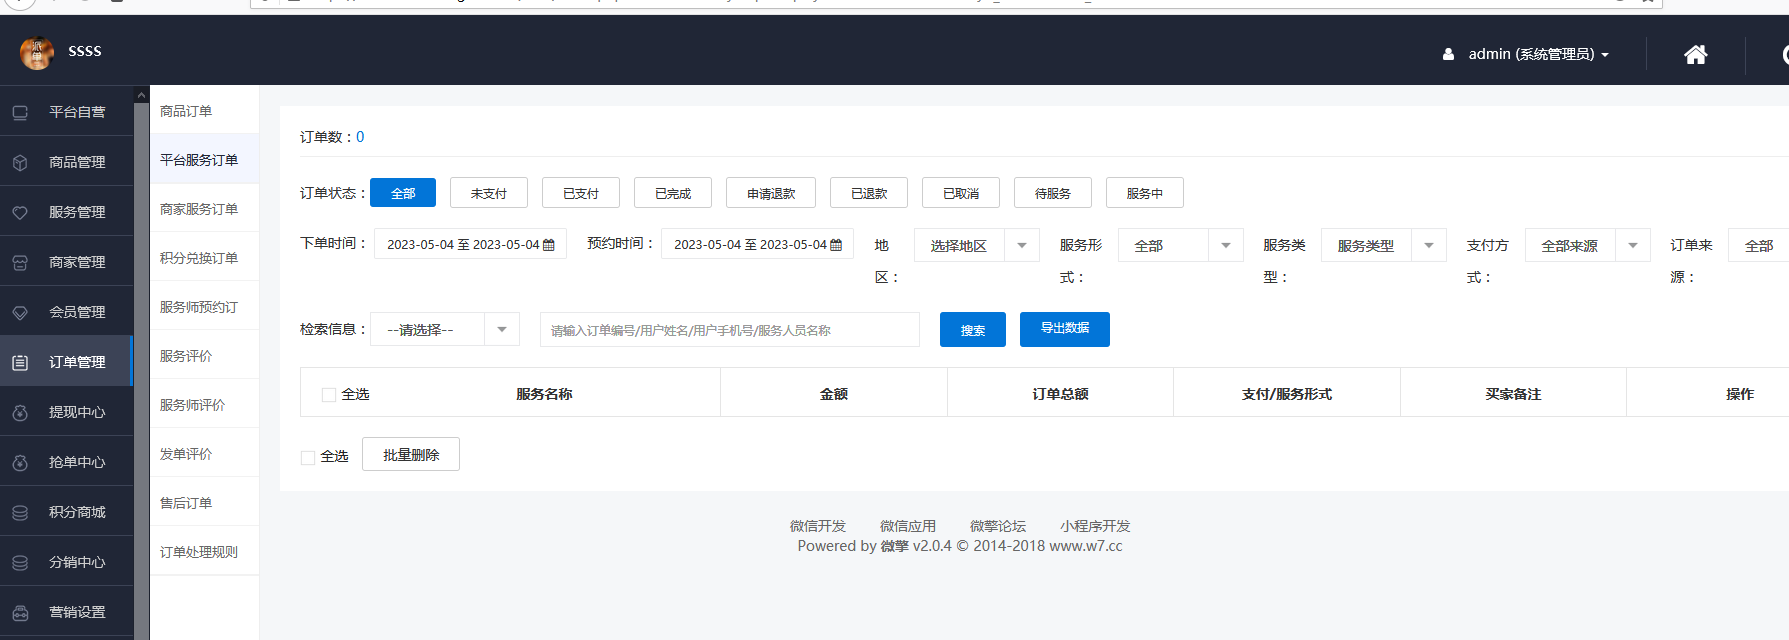Filter orders by 未支付 status
Image resolution: width=1789 pixels, height=640 pixels.
489,193
